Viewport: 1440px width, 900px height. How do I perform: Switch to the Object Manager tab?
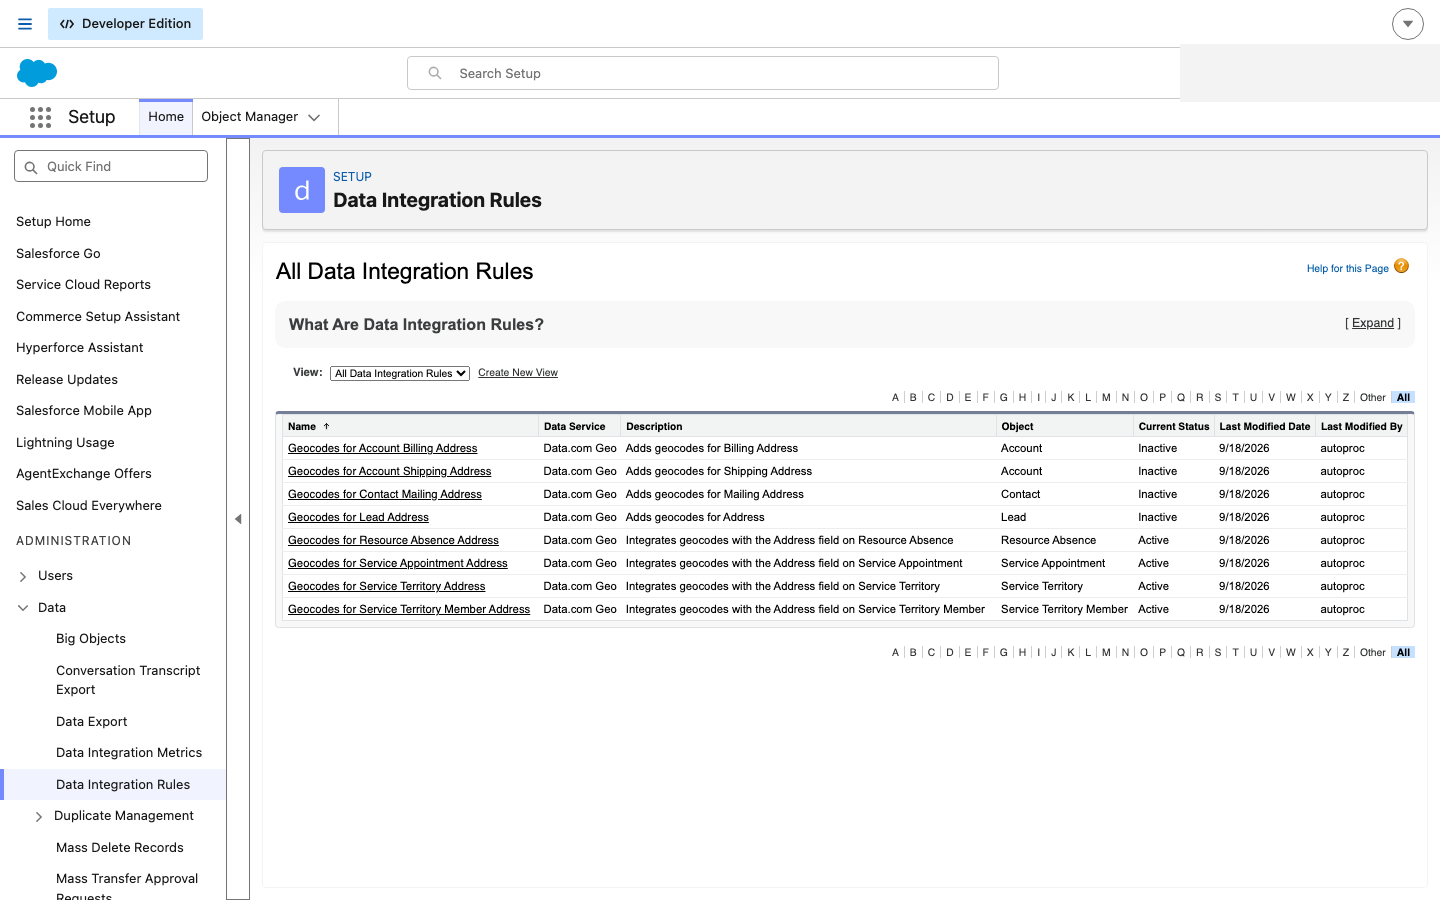pos(250,117)
